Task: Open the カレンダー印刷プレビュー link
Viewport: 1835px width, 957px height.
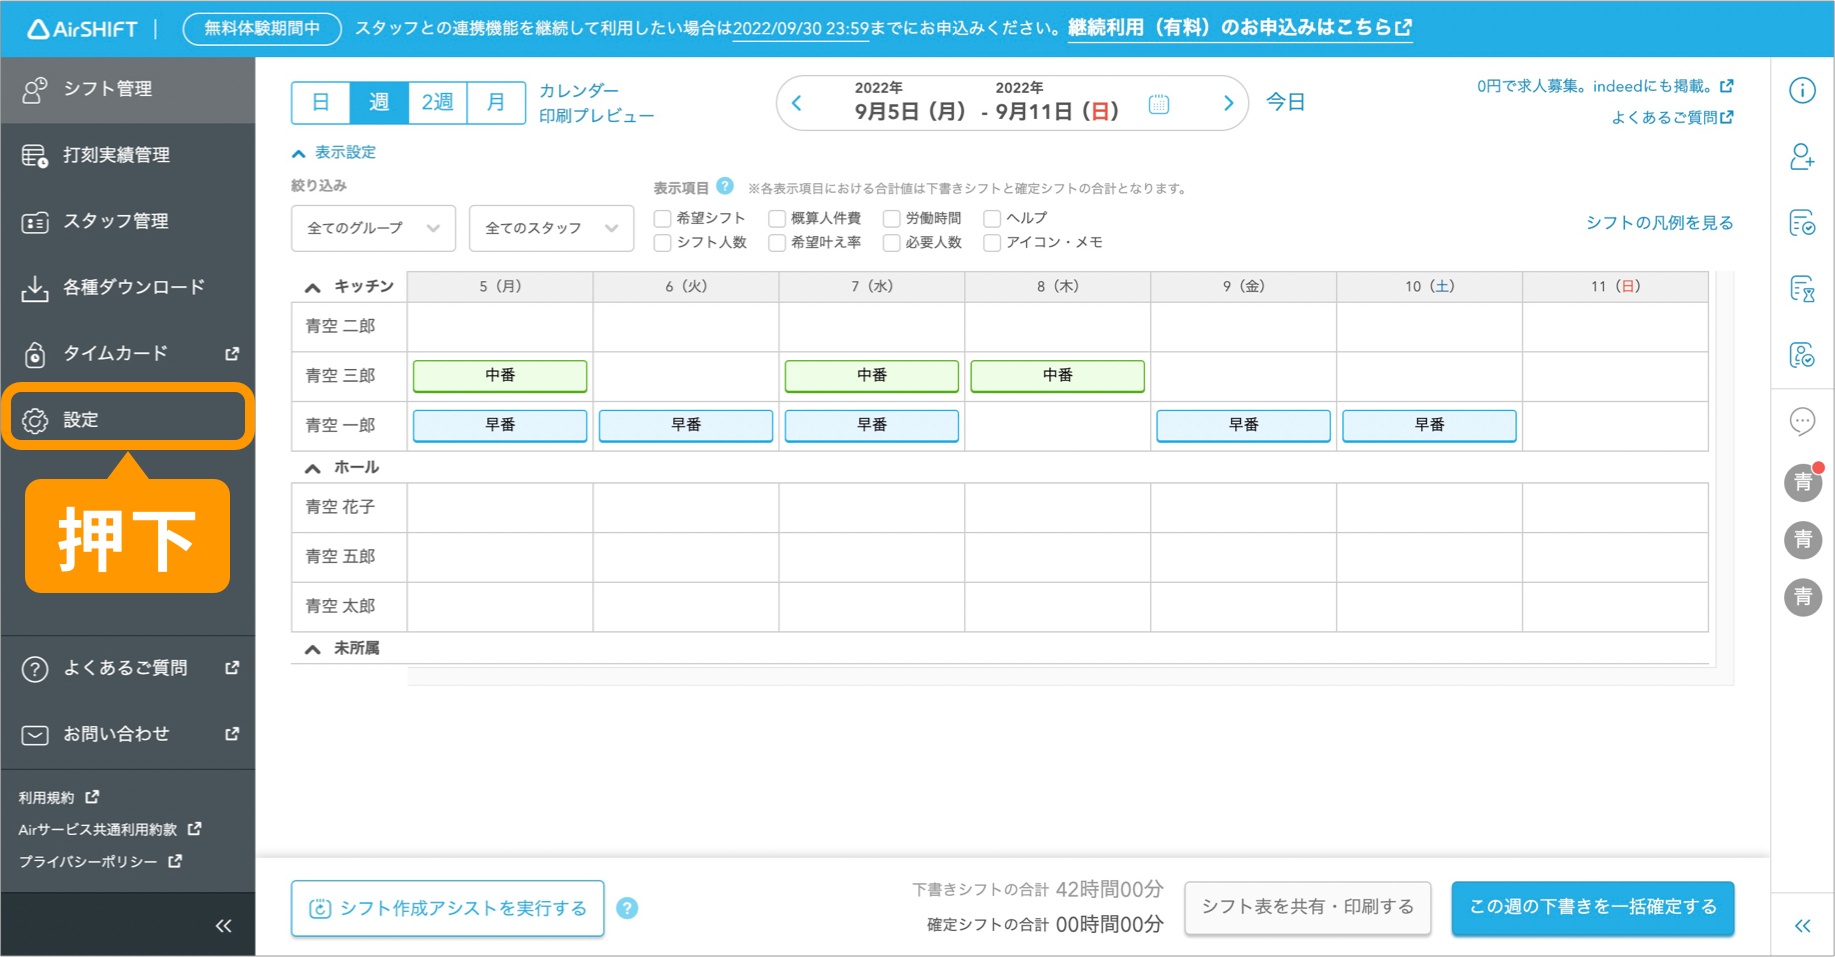Action: (x=594, y=102)
